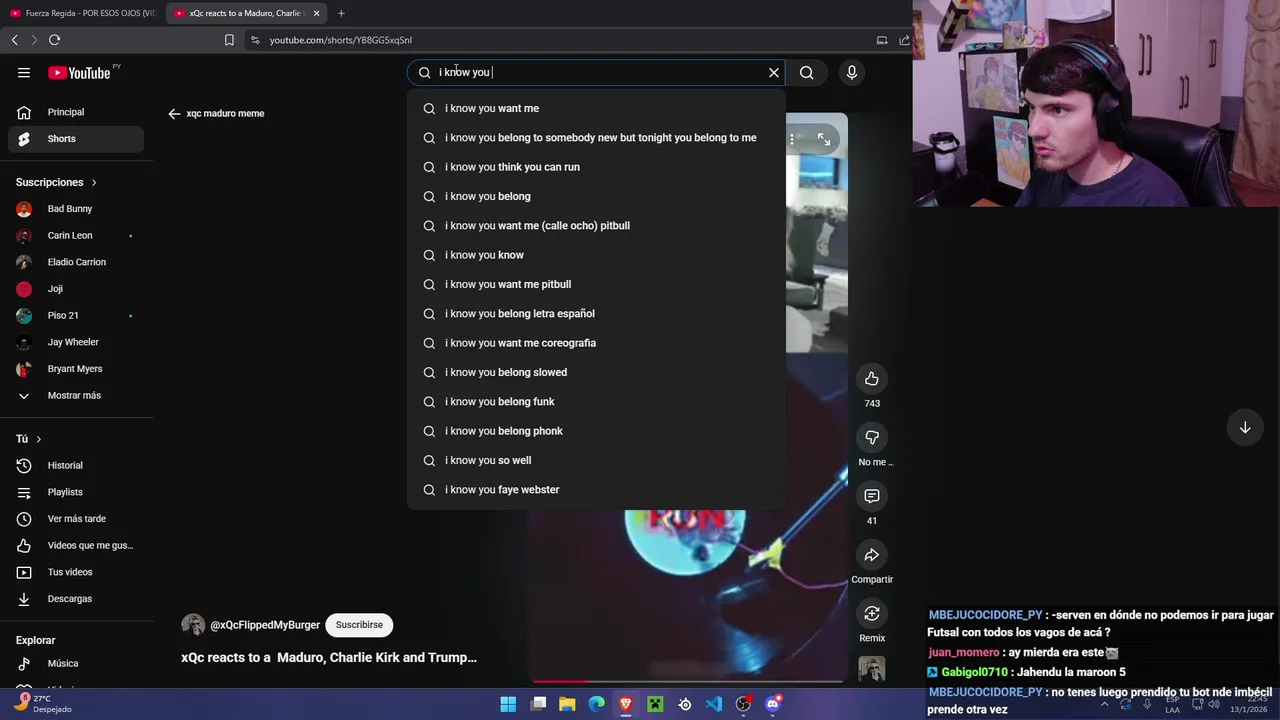Choose suggestion 'i know you belong slowed'

click(x=596, y=372)
